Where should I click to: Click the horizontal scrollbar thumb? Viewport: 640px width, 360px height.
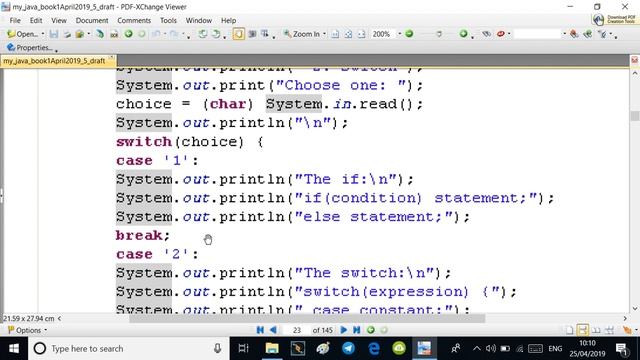click(x=307, y=318)
